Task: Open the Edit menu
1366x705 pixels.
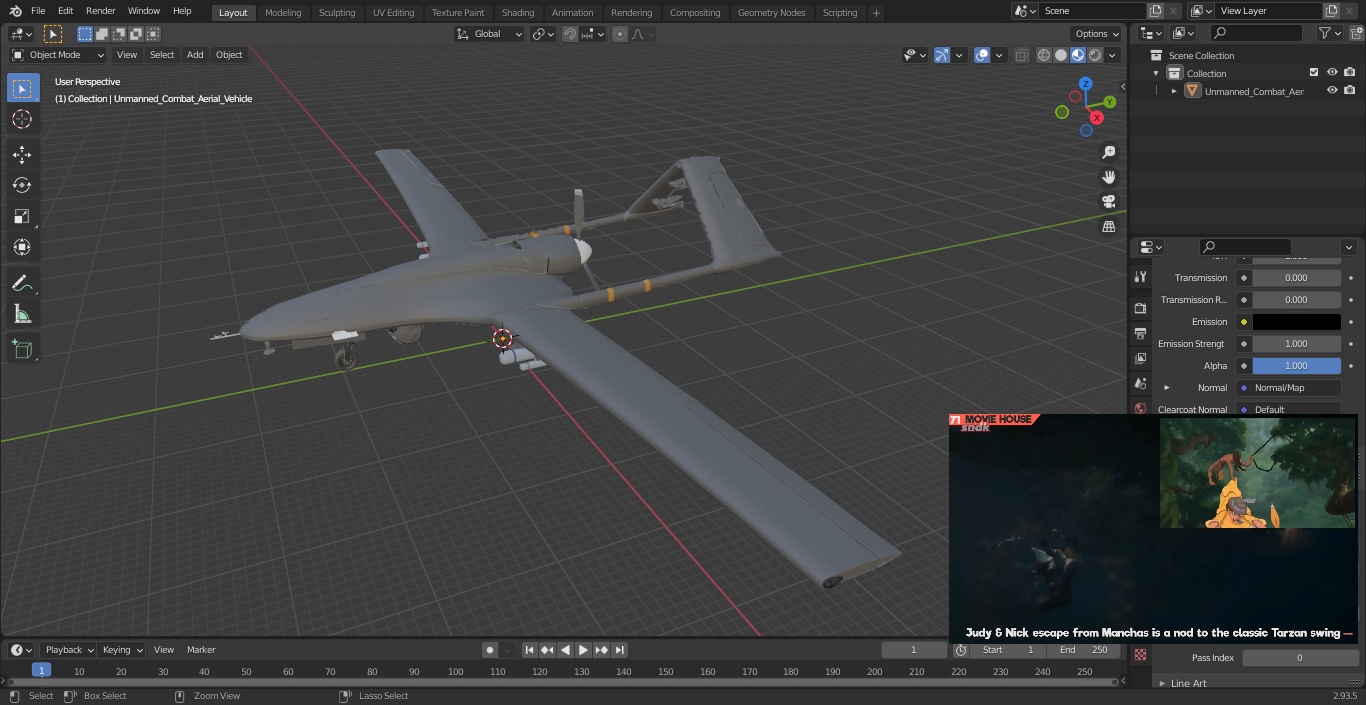Action: (65, 11)
